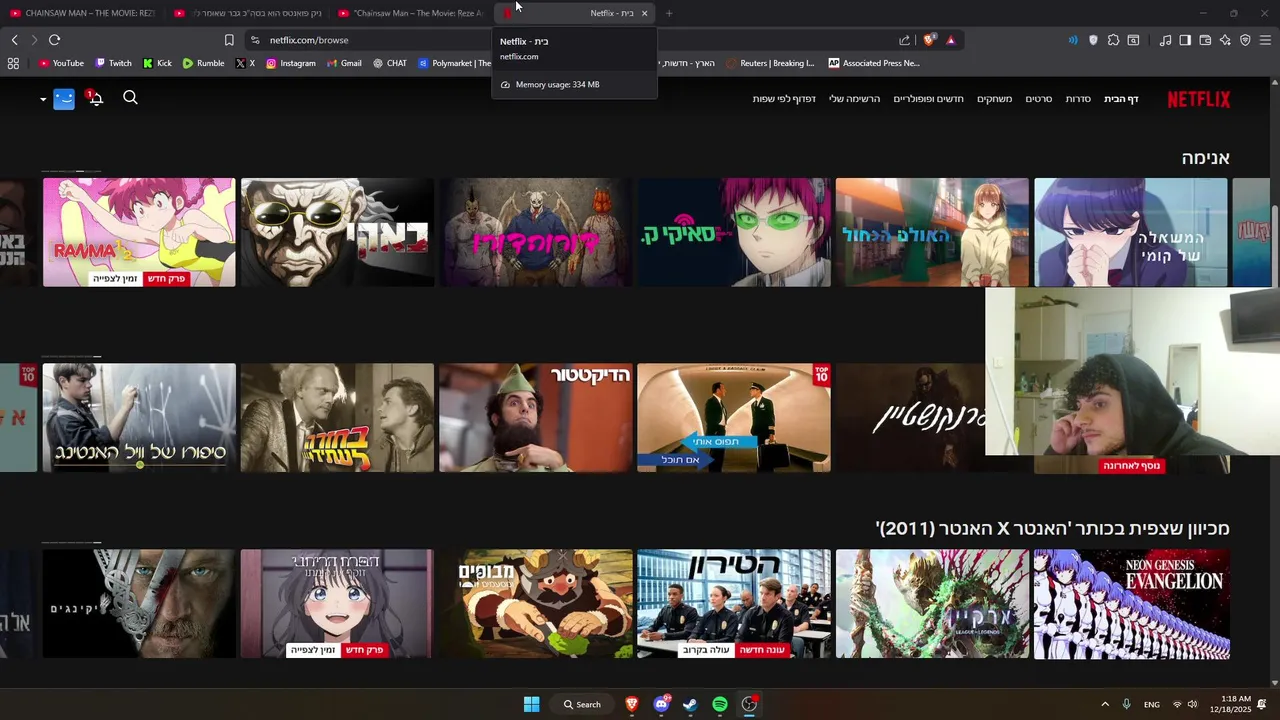
Task: Open Discord from the taskbar
Action: 661,704
